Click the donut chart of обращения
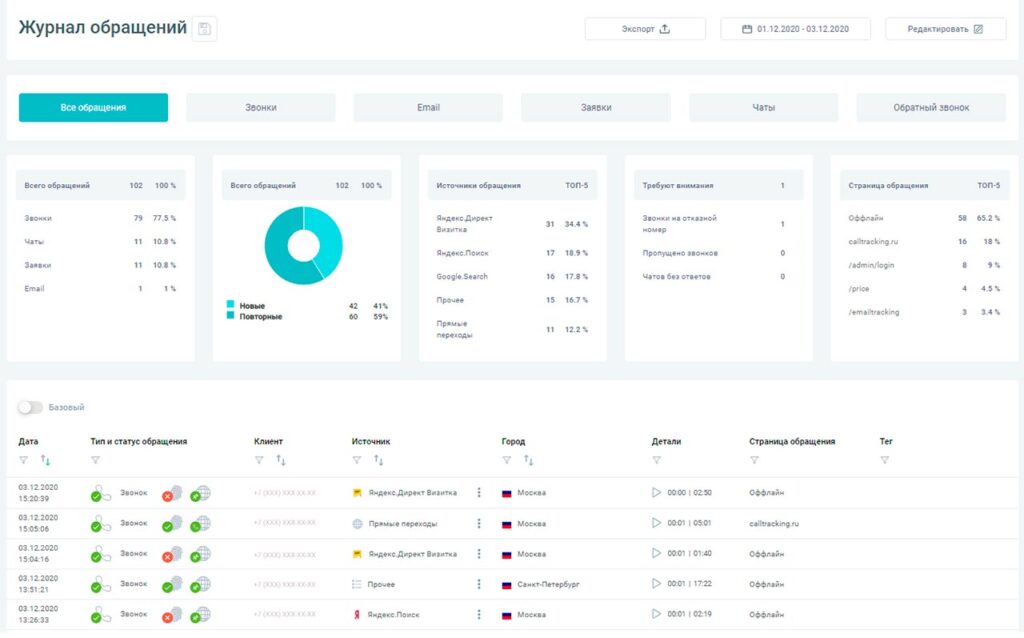The image size is (1024, 638). click(x=303, y=245)
